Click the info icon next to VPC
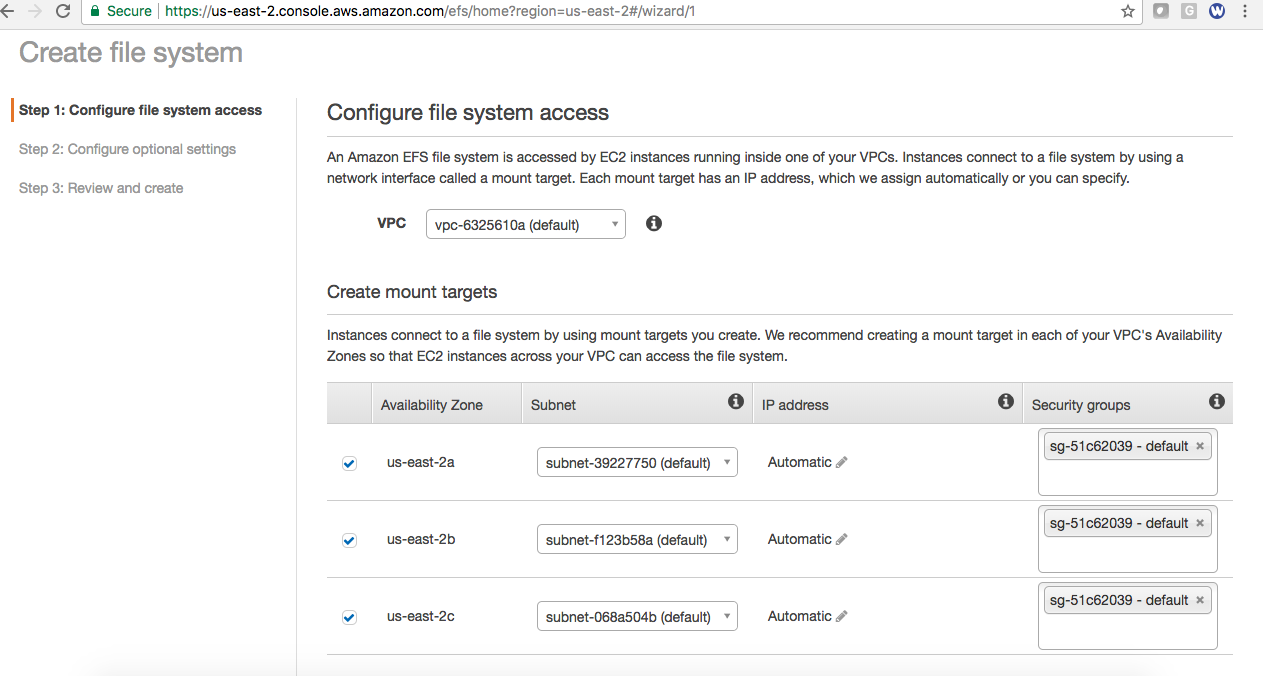 tap(654, 223)
